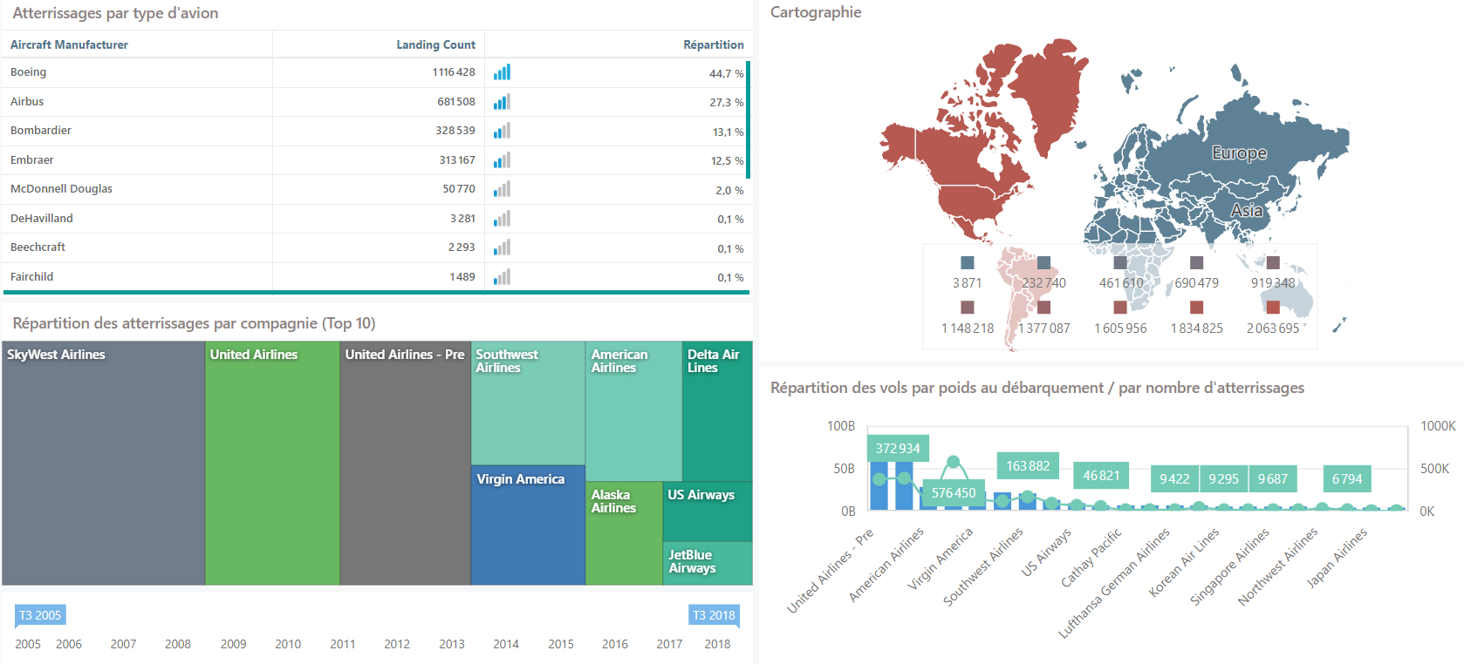This screenshot has height=664, width=1464.
Task: Select the US Airways treemap tile
Action: click(708, 512)
